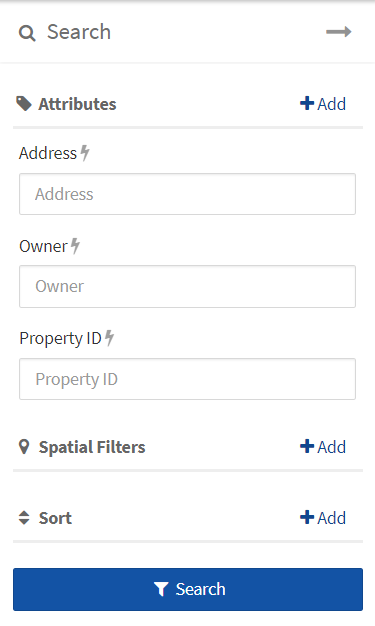Viewport: 375px width, 626px height.
Task: Click the Spatial Filters map pin icon
Action: pos(24,447)
